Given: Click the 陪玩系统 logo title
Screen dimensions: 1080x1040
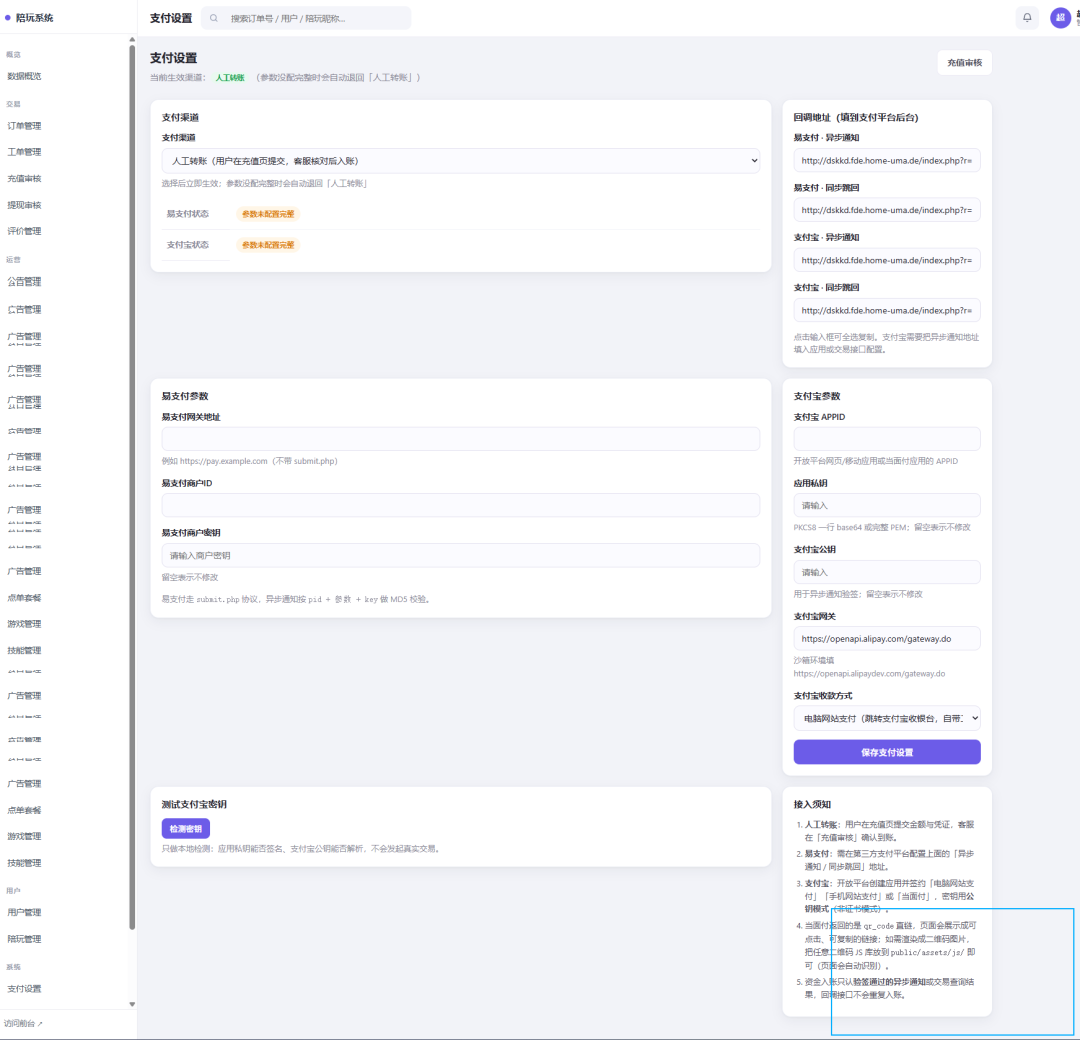Looking at the screenshot, I should [34, 18].
